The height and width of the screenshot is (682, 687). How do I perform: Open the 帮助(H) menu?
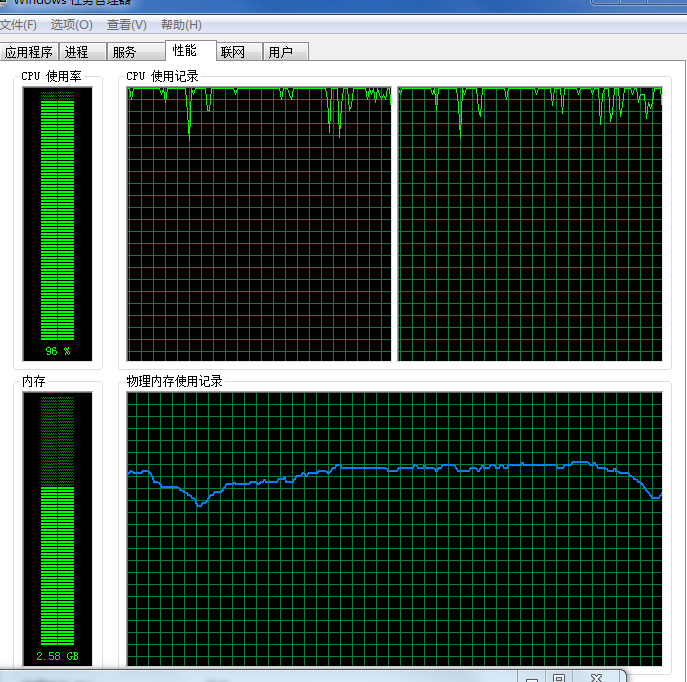point(180,24)
